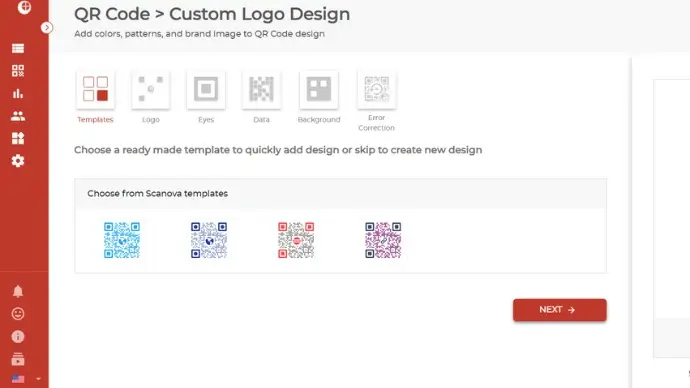The image size is (690, 388).
Task: Switch to the Data tab
Action: (261, 97)
